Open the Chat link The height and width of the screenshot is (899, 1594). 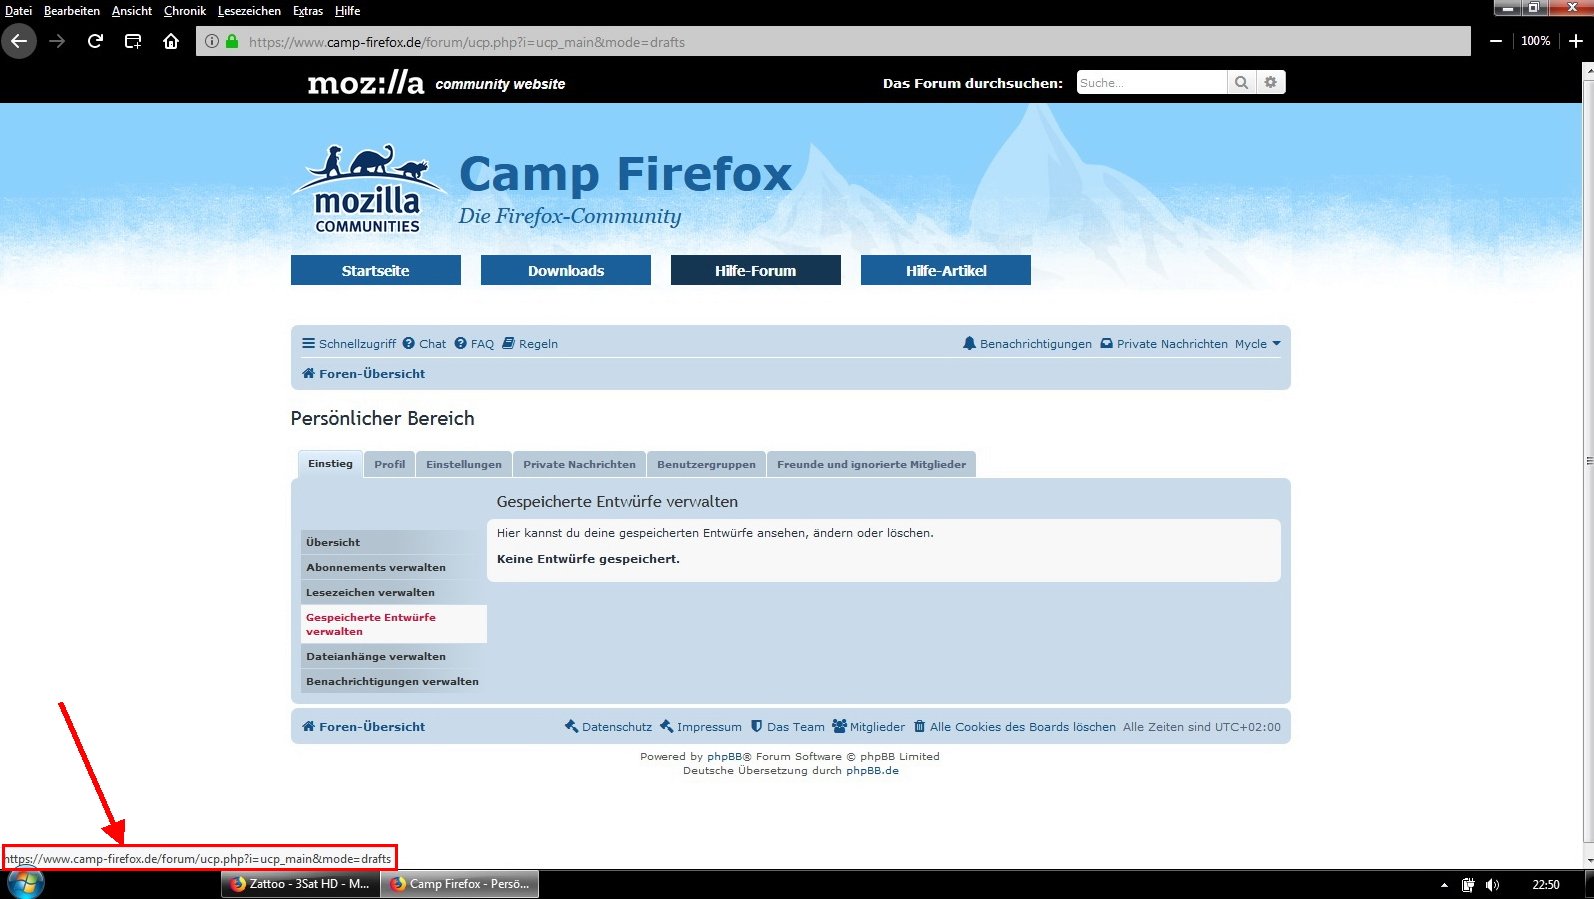pyautogui.click(x=424, y=343)
